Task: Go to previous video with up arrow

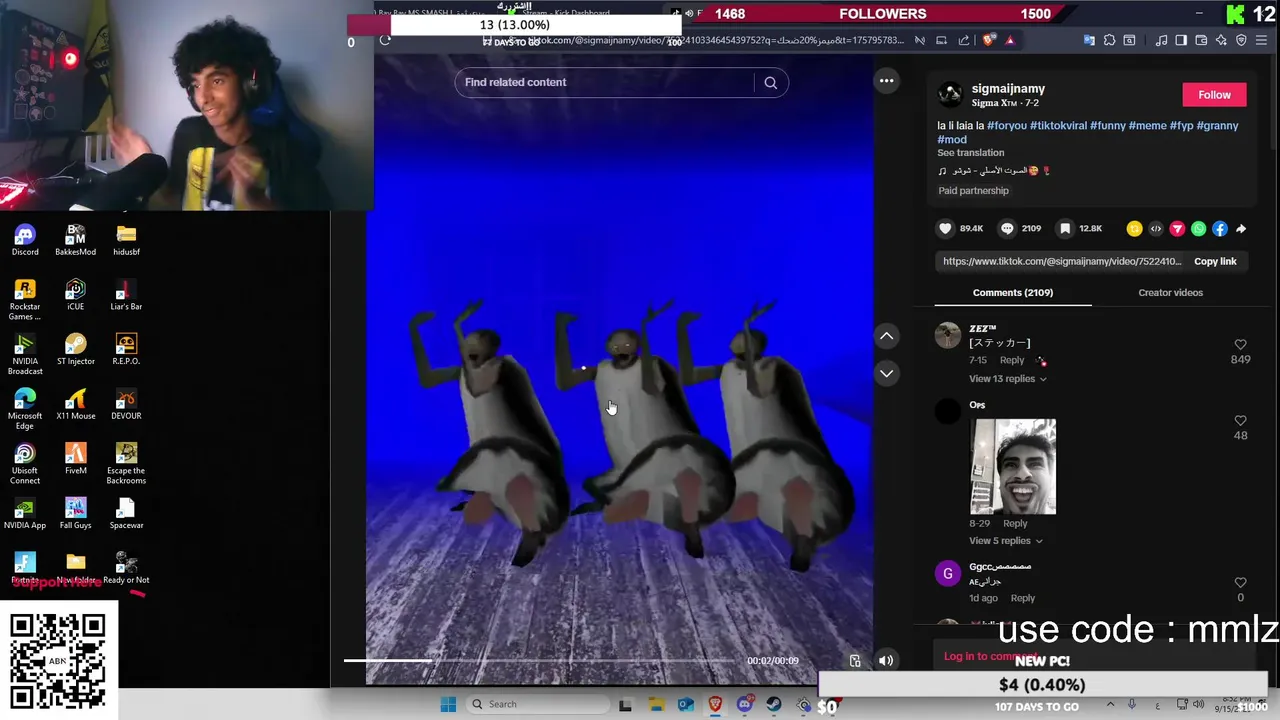Action: (887, 336)
